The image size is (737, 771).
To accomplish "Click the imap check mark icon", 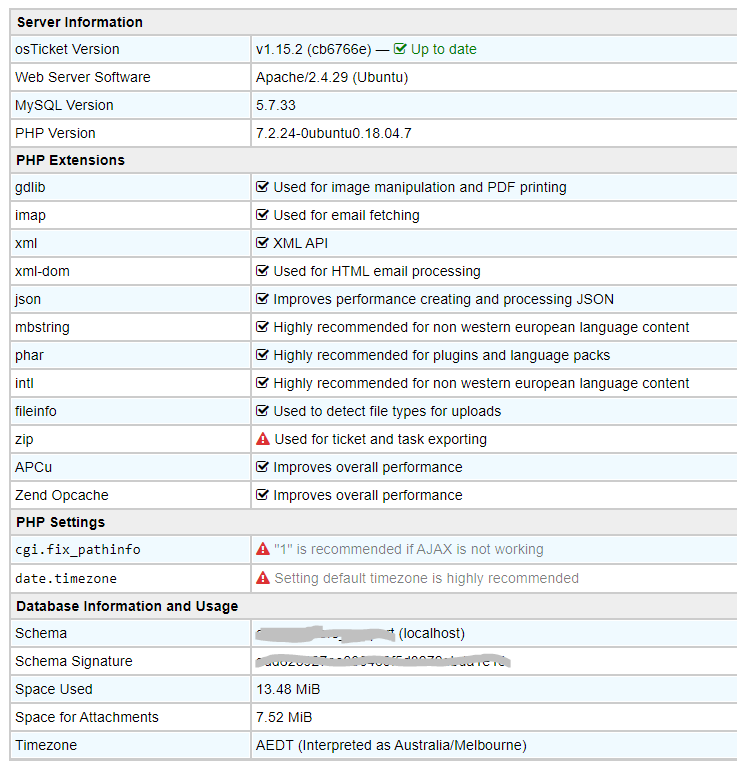I will 263,215.
